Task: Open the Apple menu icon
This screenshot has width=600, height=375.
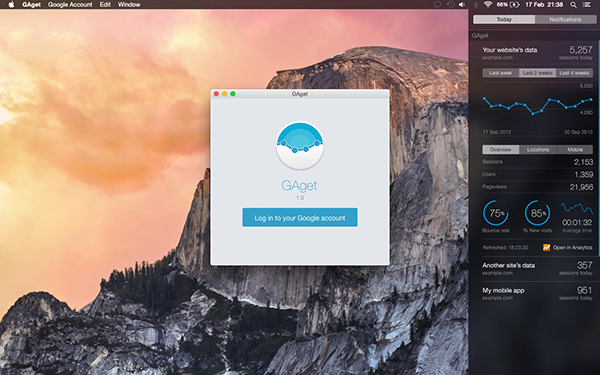Action: tap(11, 5)
